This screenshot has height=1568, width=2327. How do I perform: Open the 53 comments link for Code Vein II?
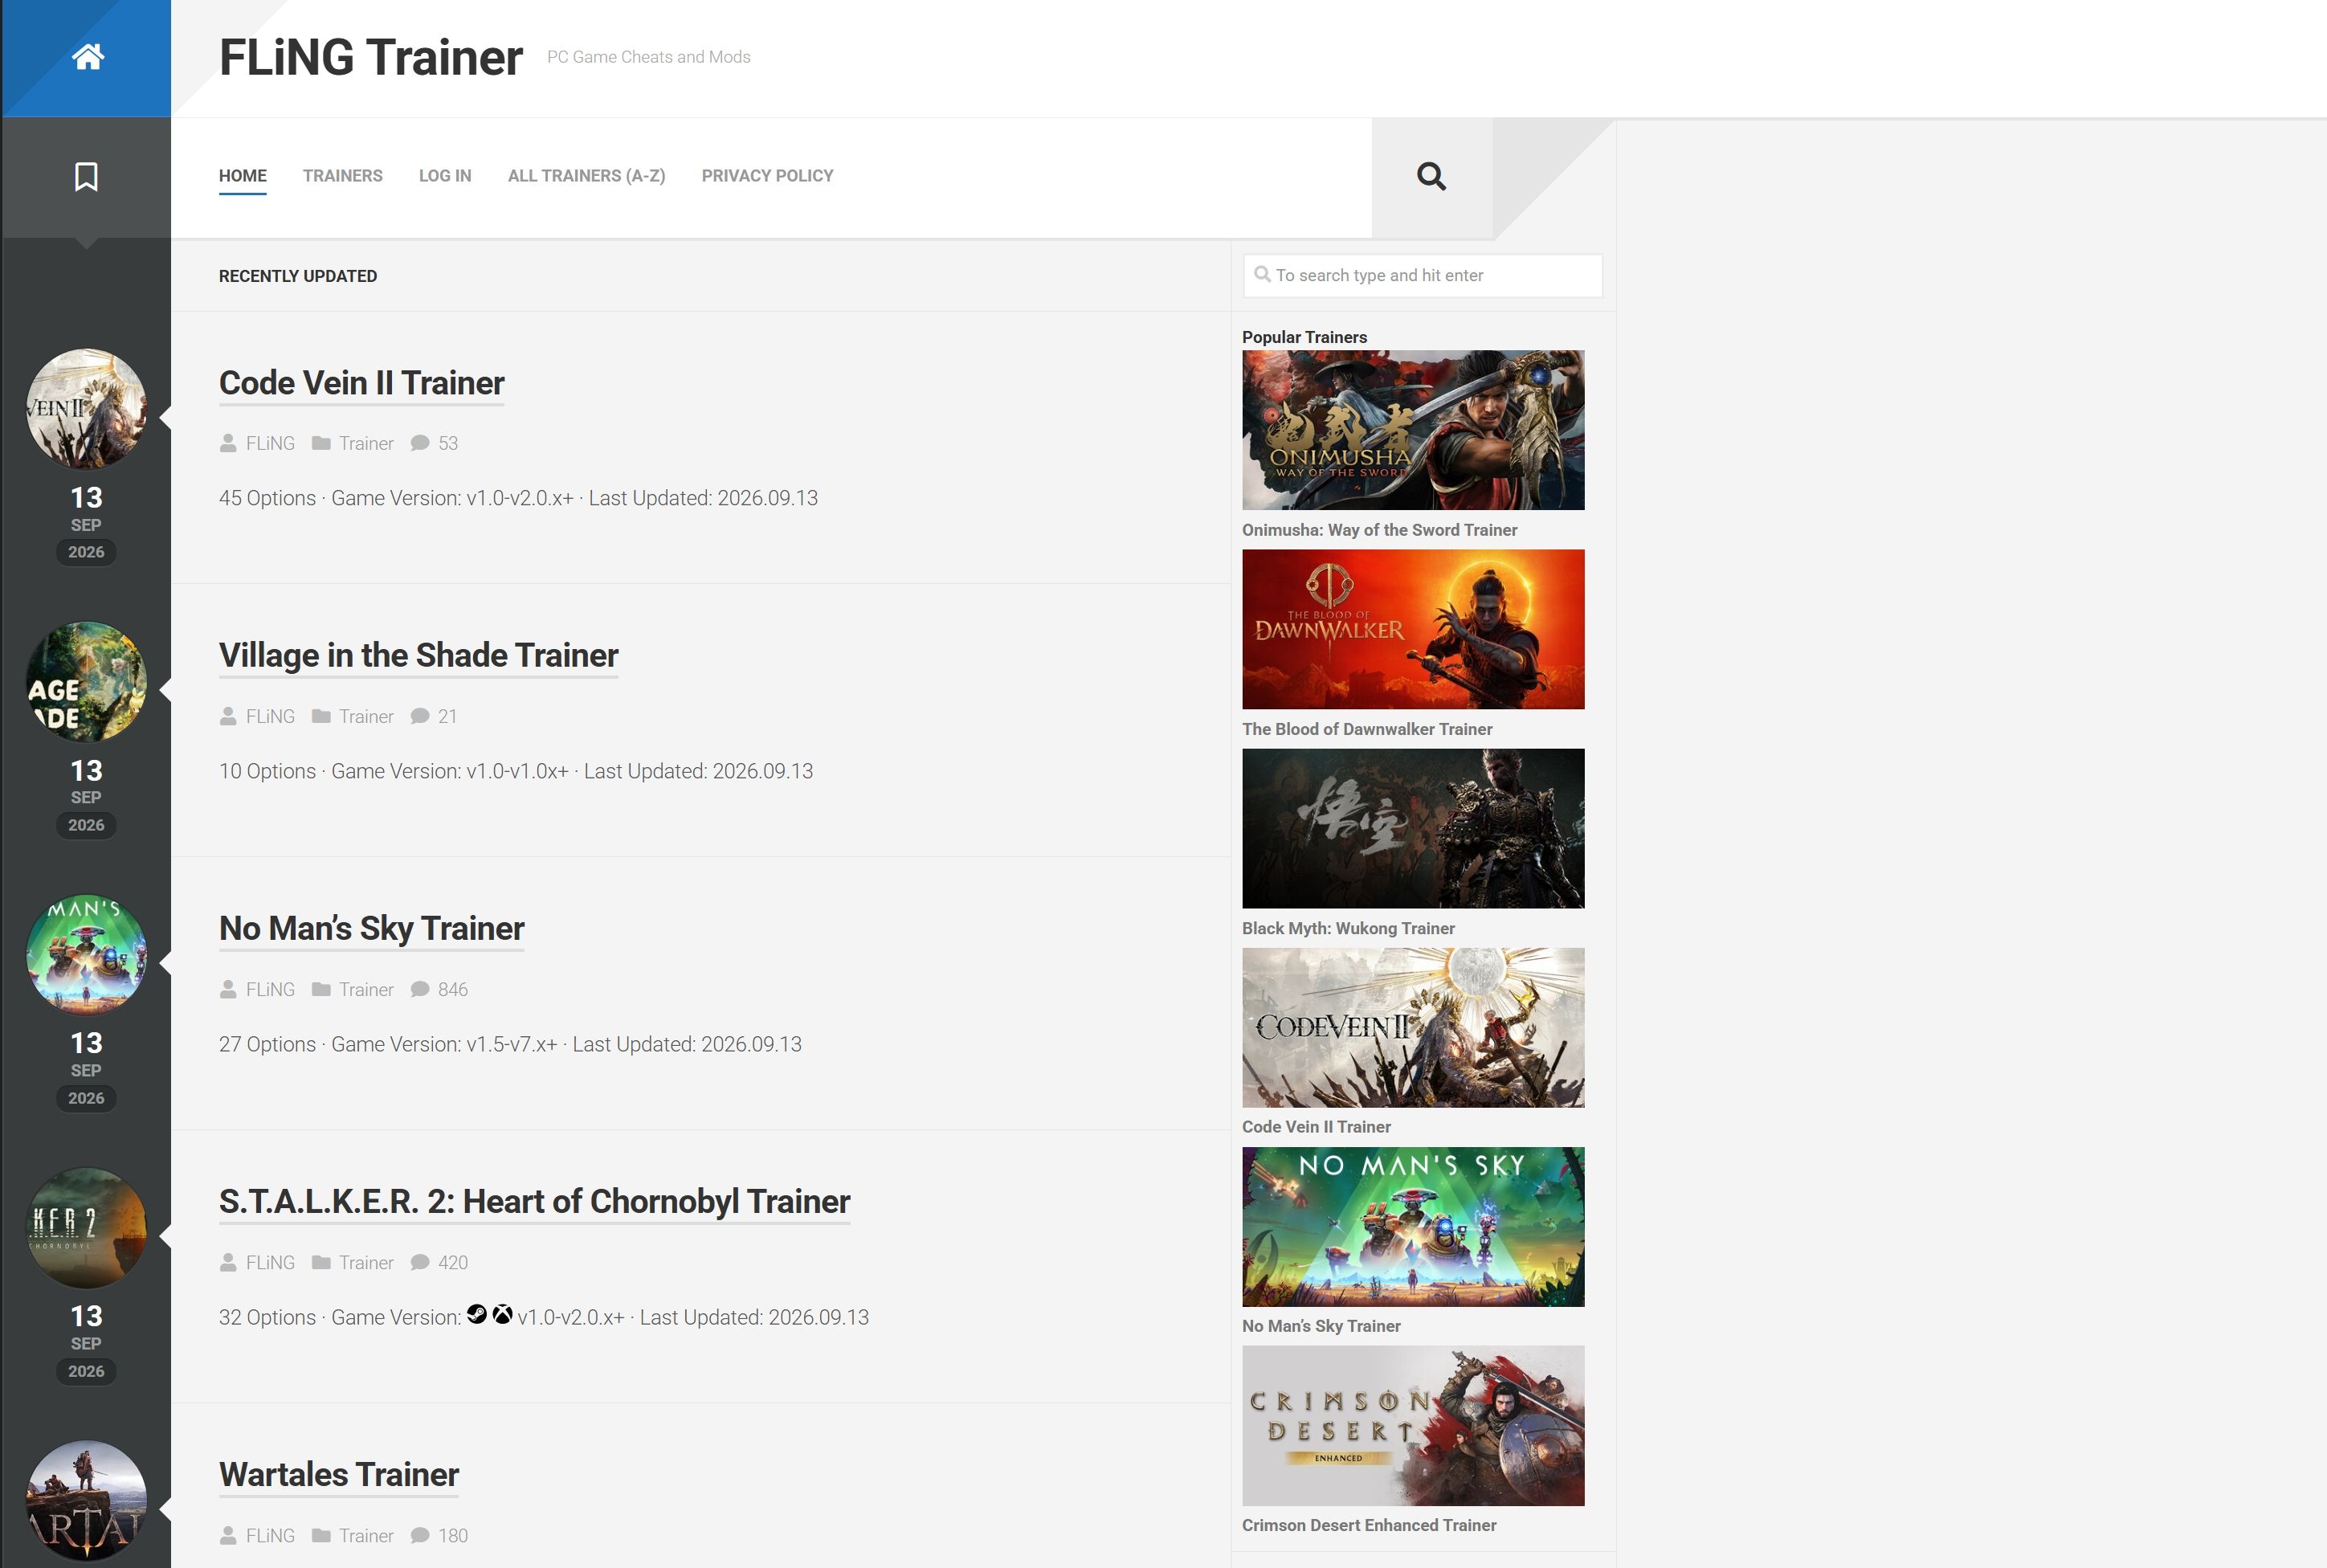[448, 443]
